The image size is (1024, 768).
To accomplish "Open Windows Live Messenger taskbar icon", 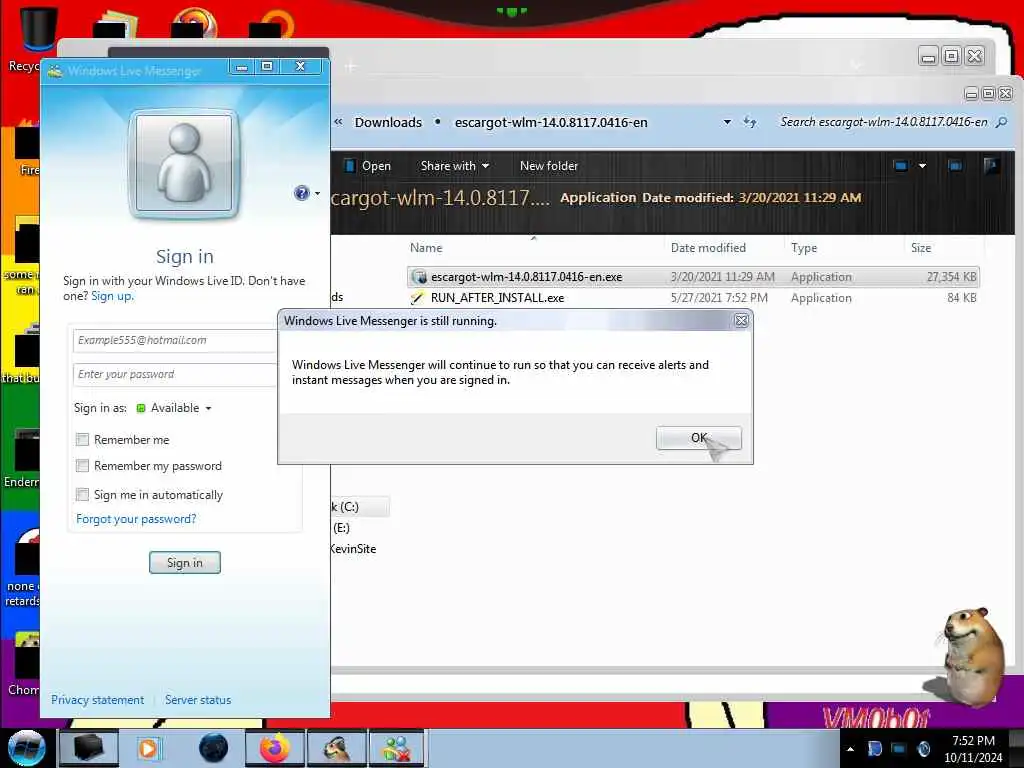I will (x=397, y=748).
